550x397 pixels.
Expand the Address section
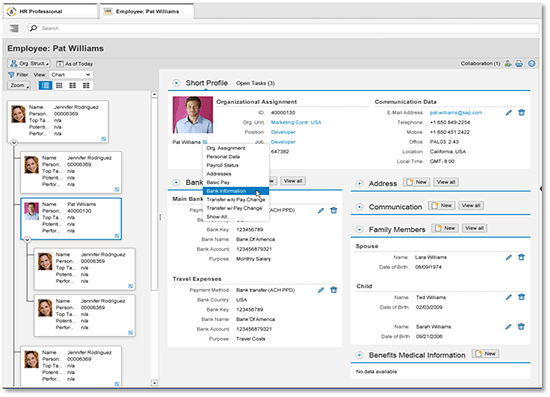pyautogui.click(x=360, y=183)
